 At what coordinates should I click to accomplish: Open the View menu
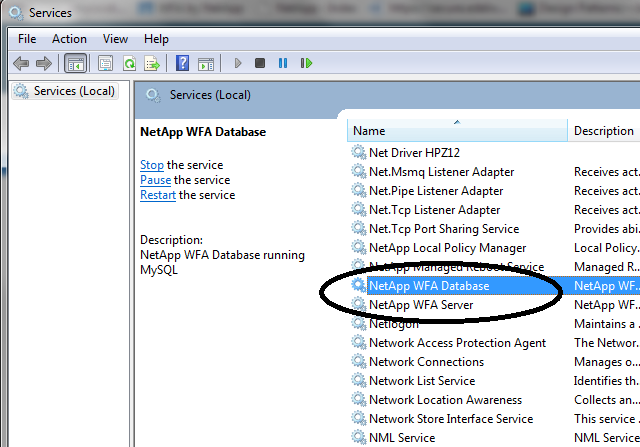[116, 39]
